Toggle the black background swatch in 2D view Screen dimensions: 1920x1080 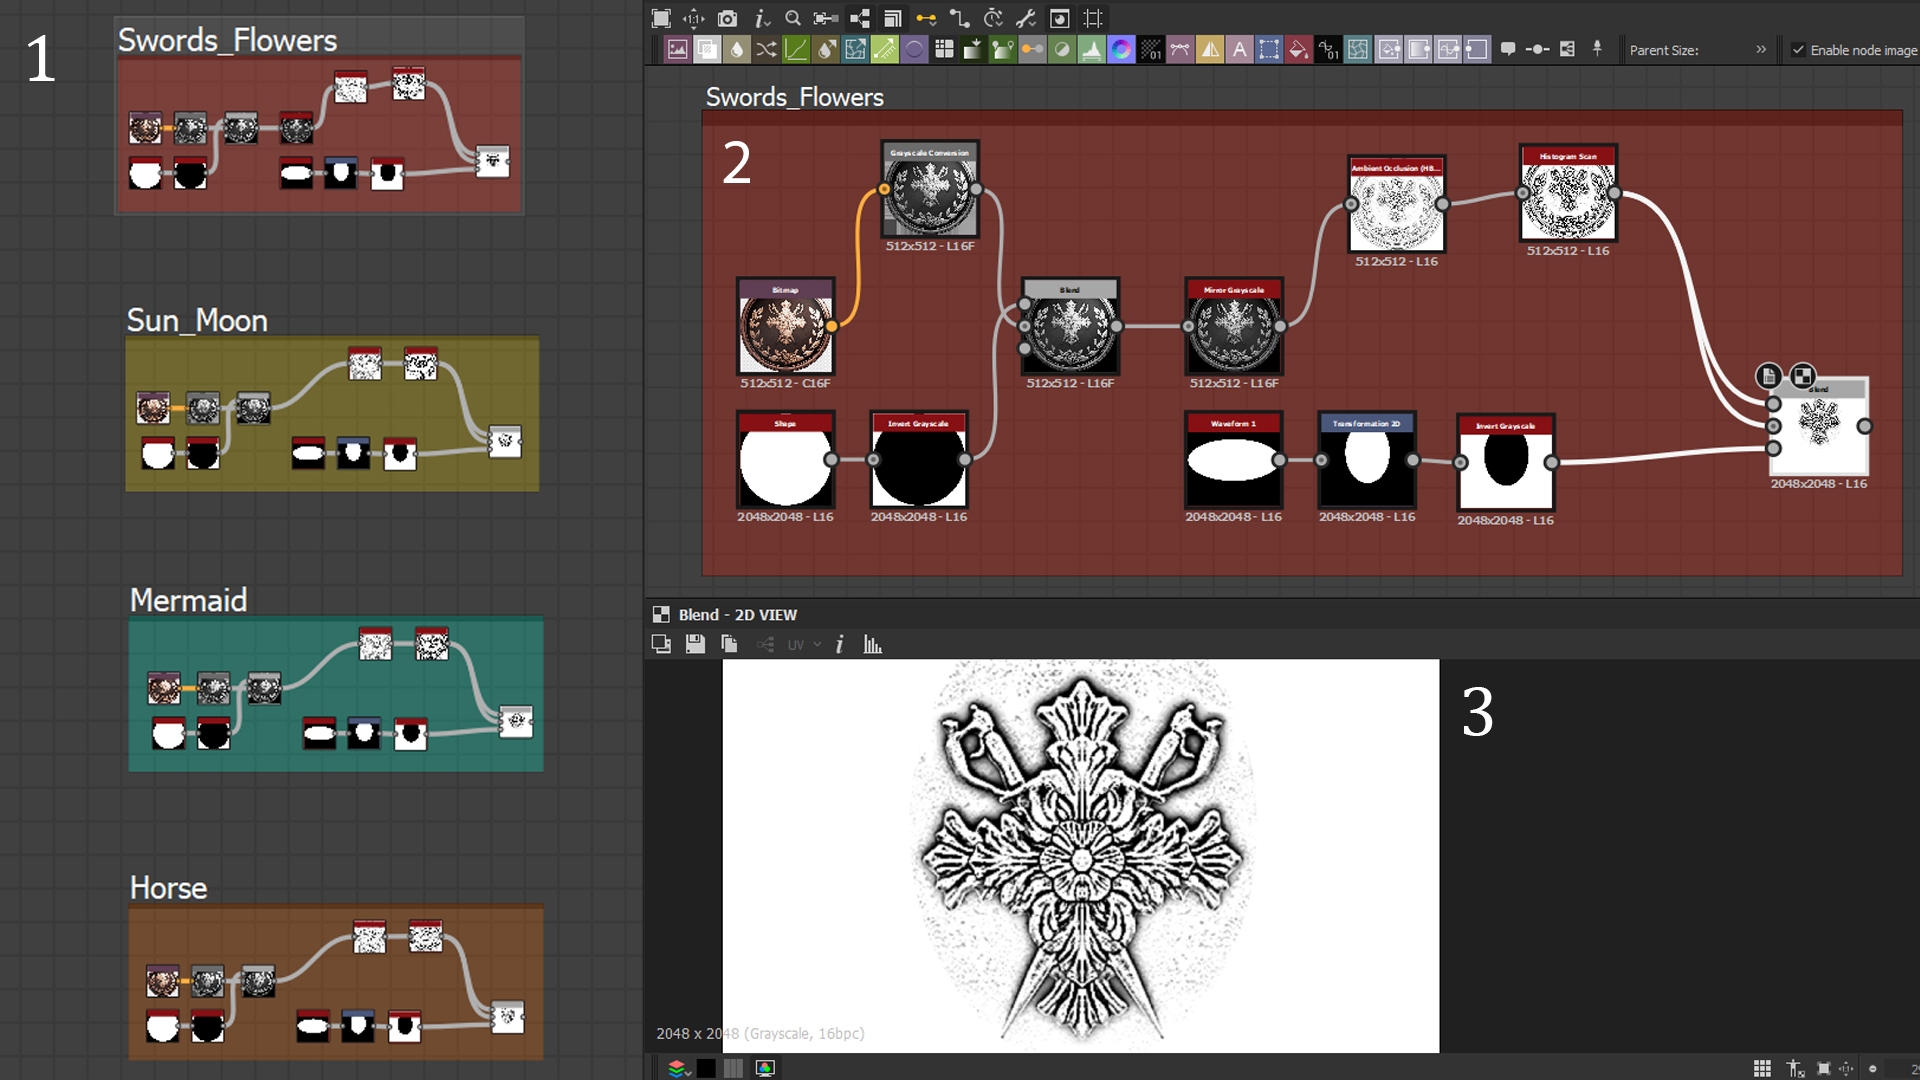tap(706, 1068)
